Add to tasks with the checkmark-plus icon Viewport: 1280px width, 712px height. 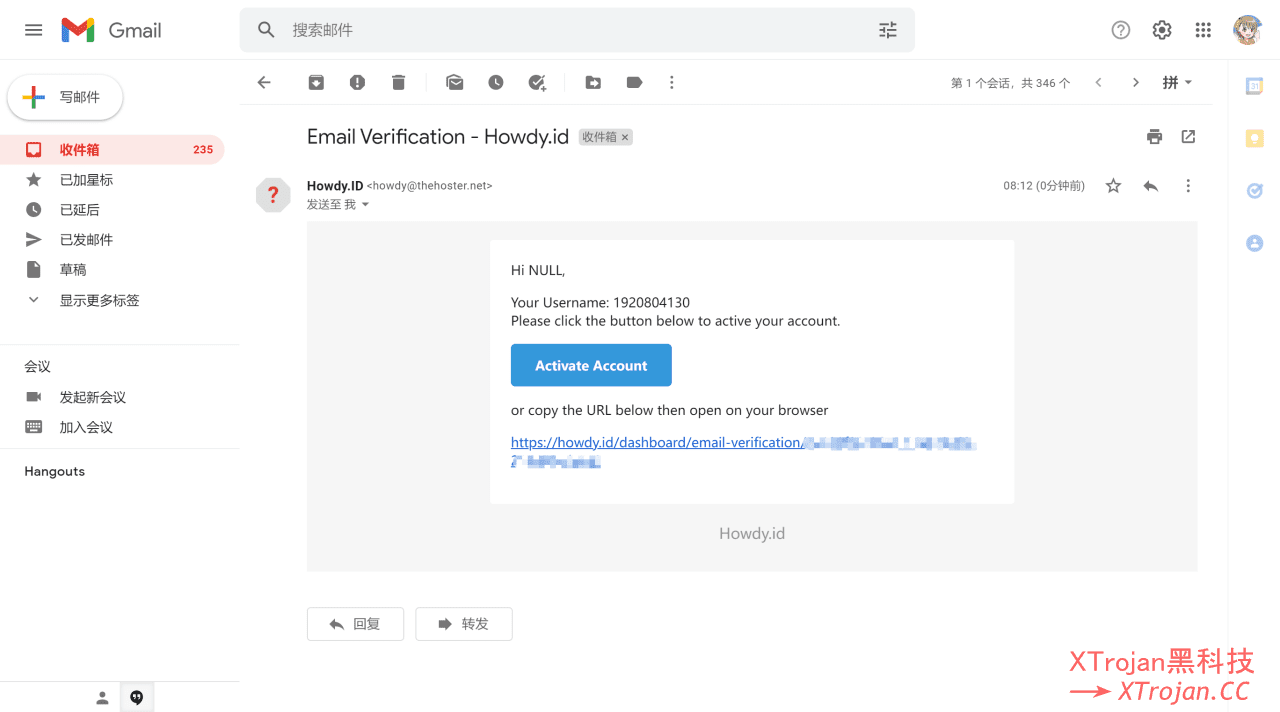[537, 83]
